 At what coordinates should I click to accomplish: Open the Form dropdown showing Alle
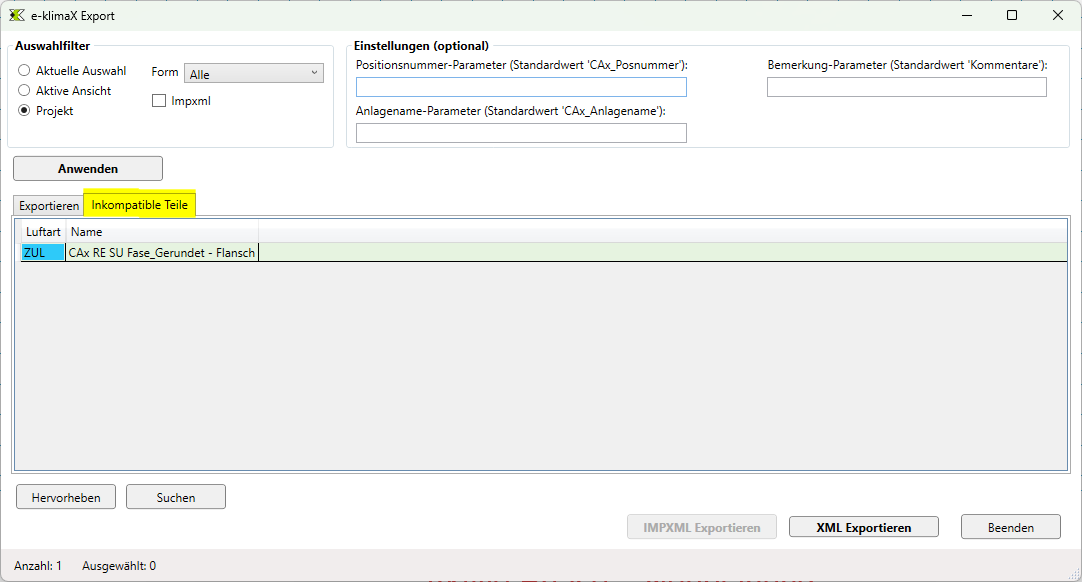tap(254, 73)
